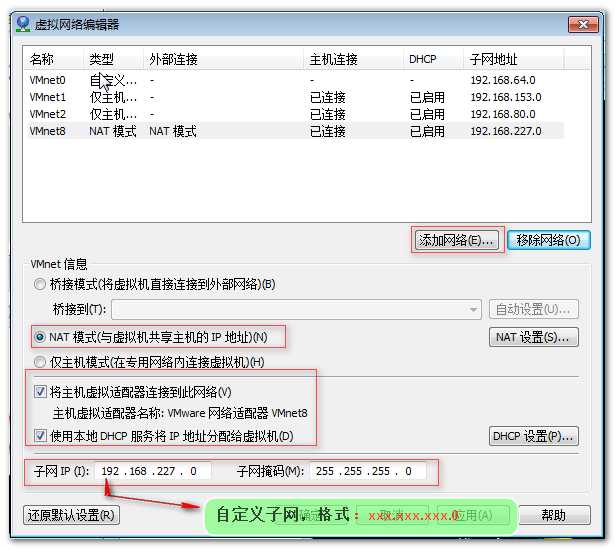Click the 主机连接 column header
Screen dimensions: 615x549
coord(354,59)
